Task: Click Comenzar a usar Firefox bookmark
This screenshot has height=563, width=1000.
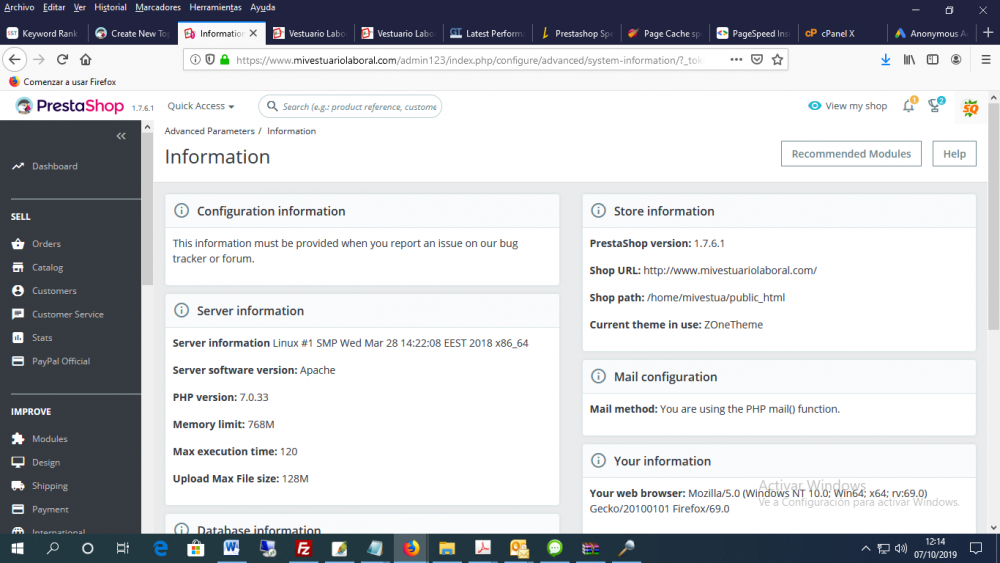Action: click(62, 82)
